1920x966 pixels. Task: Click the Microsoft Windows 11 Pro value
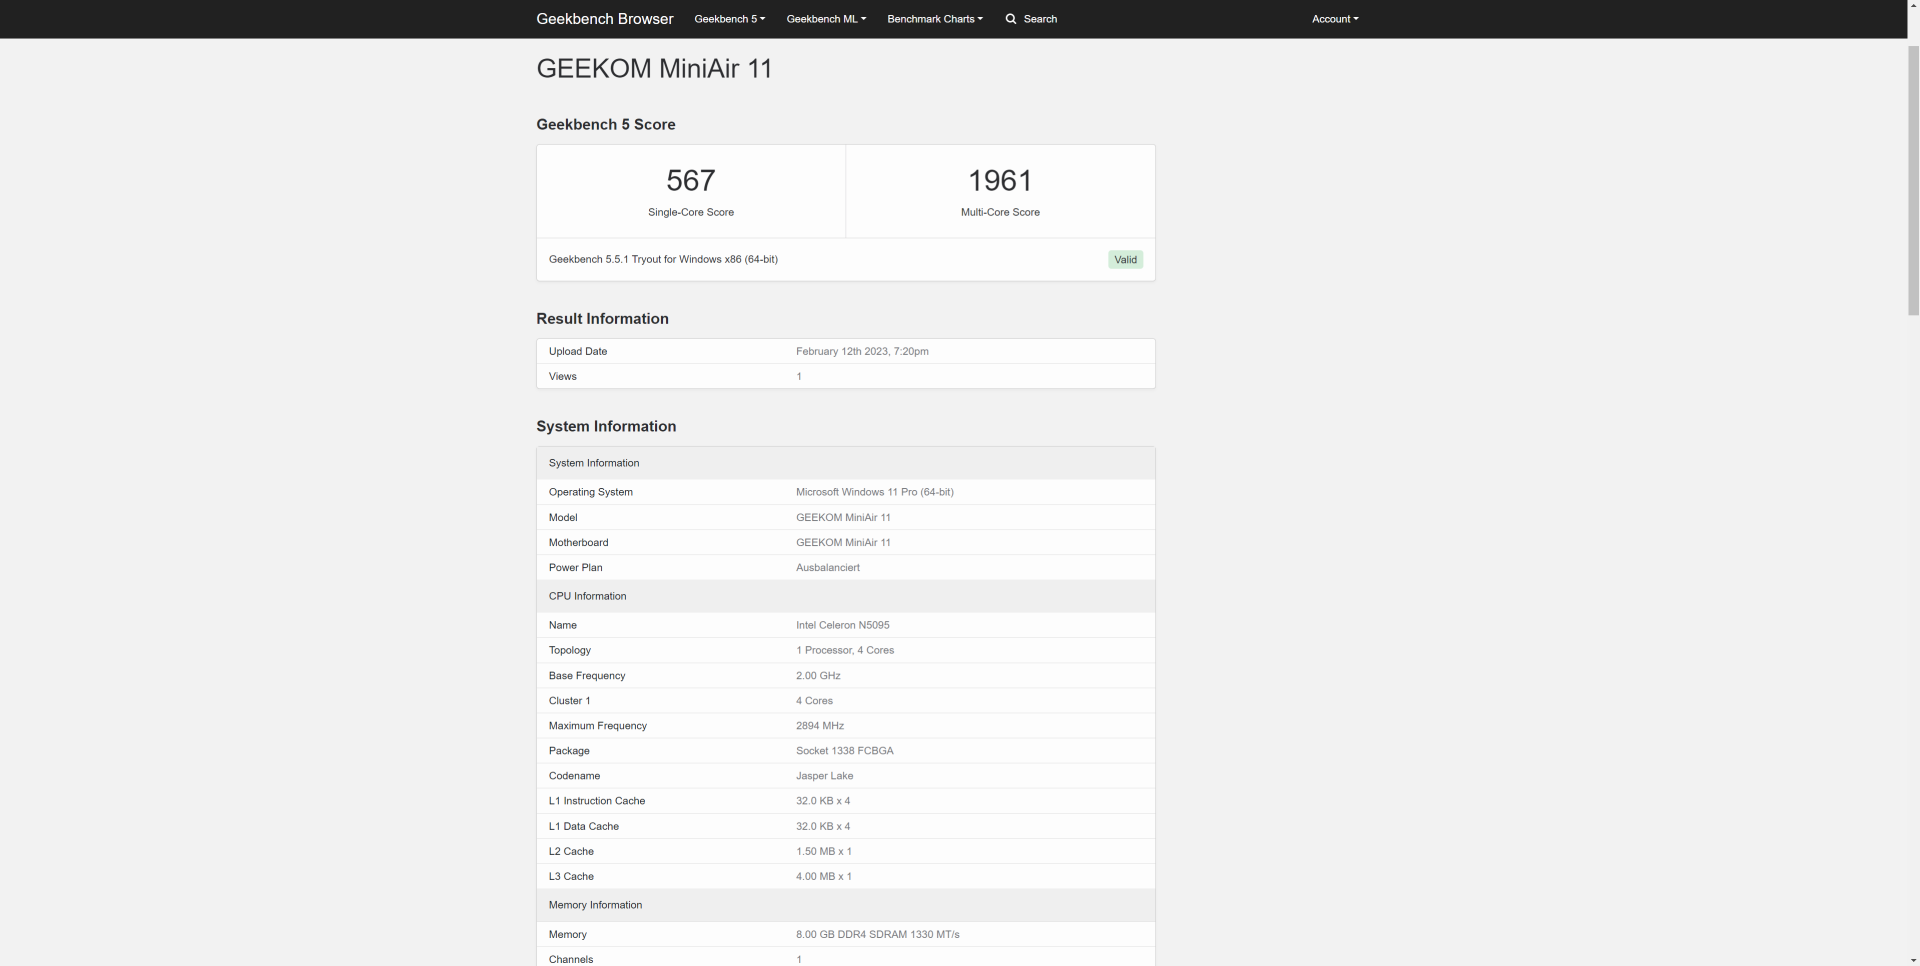875,492
